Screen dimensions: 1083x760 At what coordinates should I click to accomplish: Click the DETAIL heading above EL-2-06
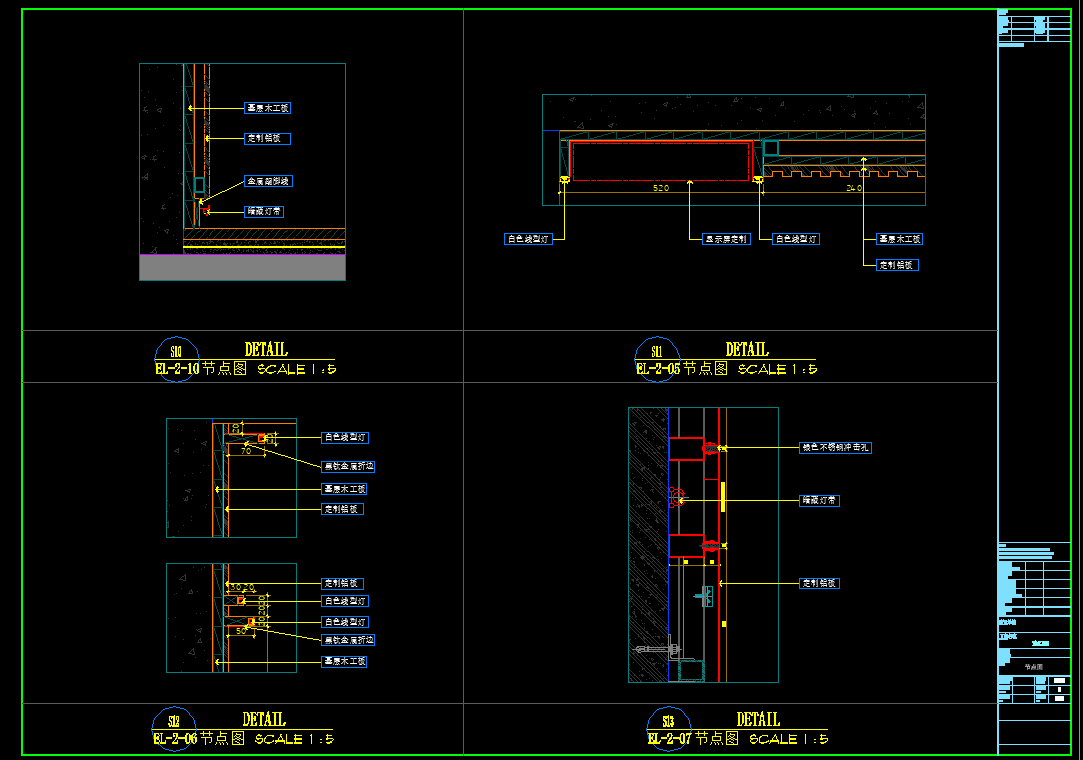pos(264,719)
